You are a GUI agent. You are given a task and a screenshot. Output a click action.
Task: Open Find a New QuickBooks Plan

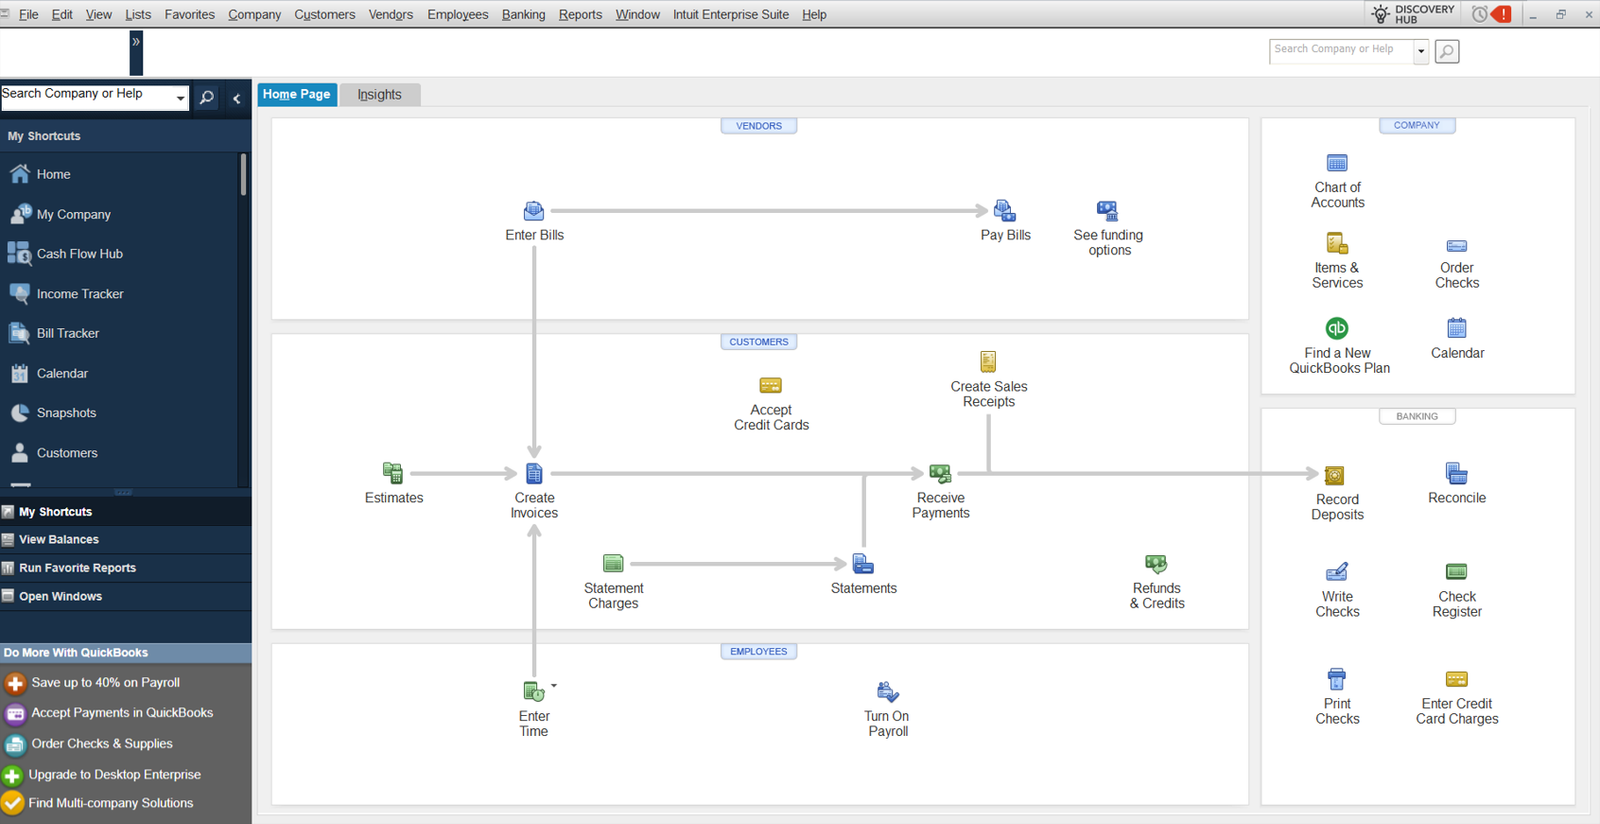pos(1337,328)
